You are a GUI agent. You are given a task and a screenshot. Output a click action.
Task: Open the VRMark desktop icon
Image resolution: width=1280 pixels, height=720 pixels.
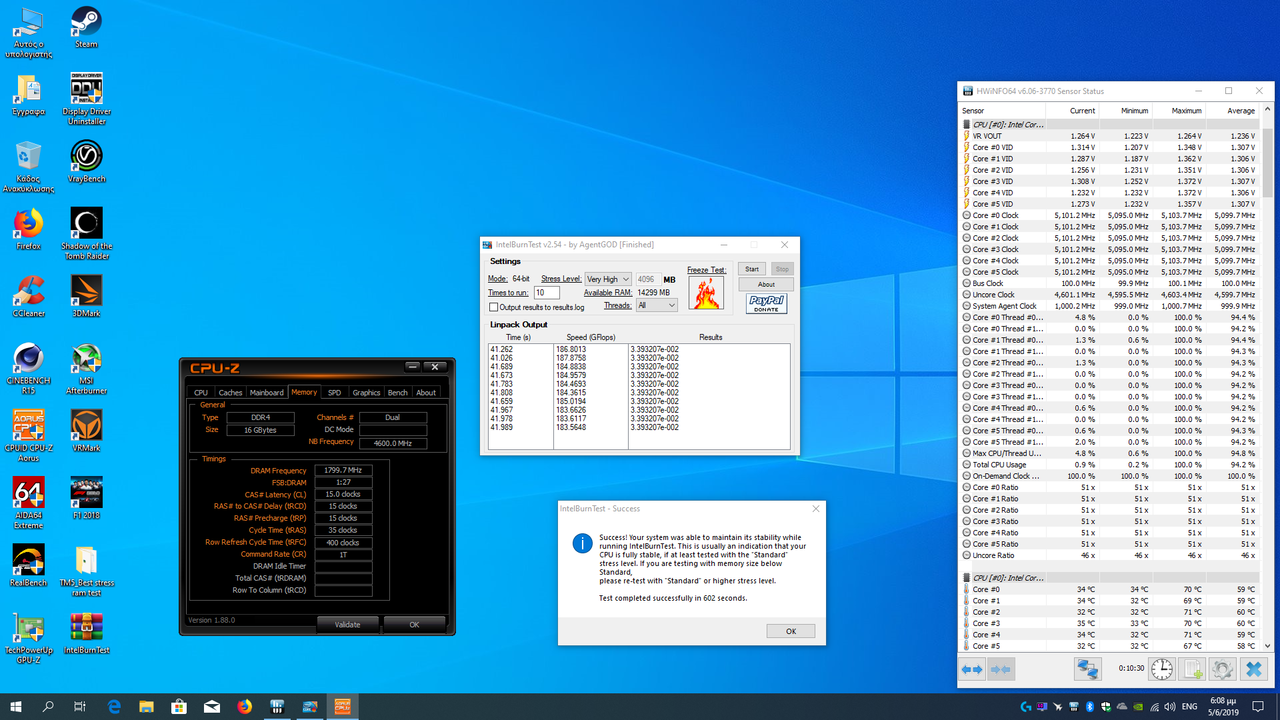coord(86,431)
